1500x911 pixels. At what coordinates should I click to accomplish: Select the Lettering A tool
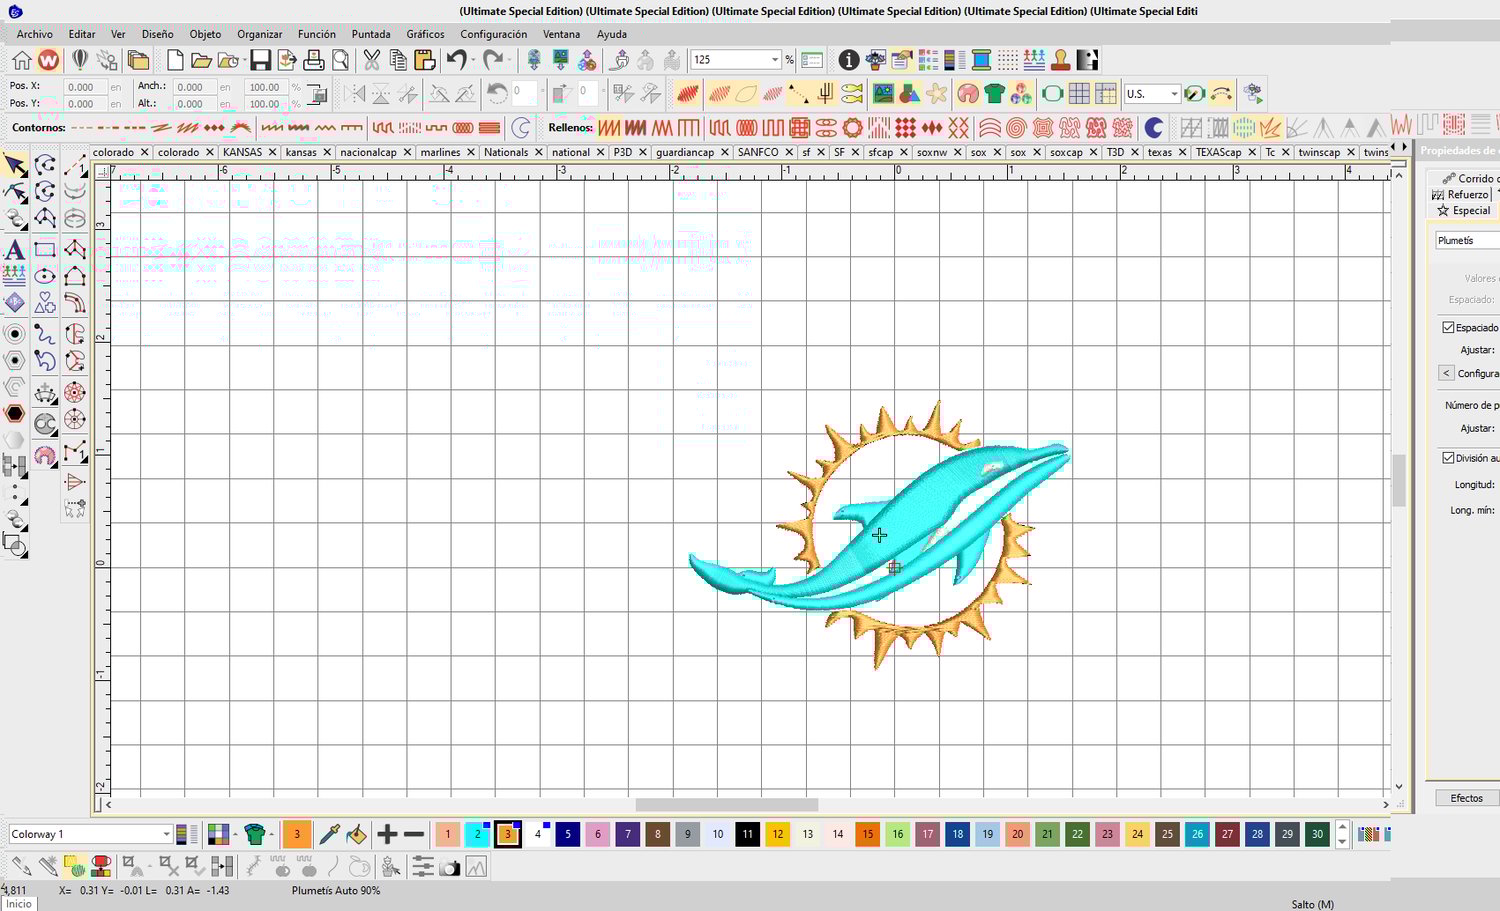click(x=15, y=249)
